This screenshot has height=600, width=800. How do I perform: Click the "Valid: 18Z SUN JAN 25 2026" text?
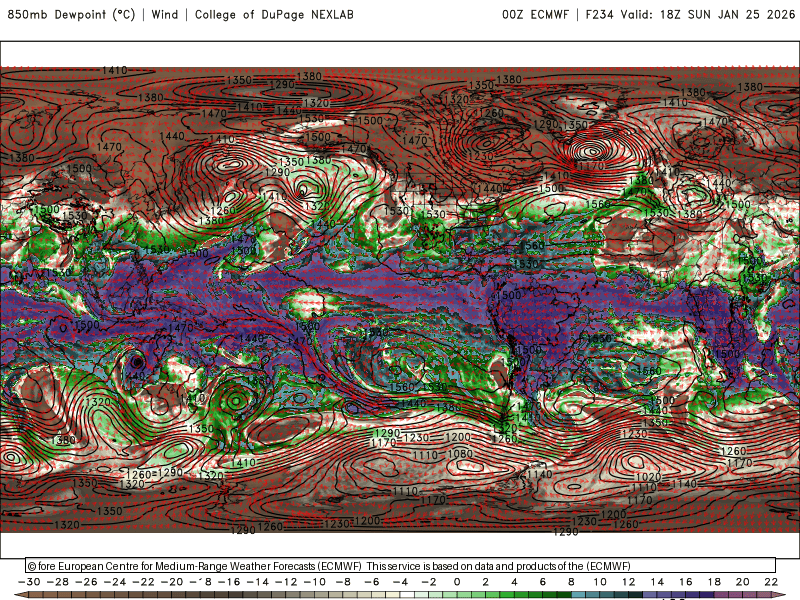pos(708,14)
